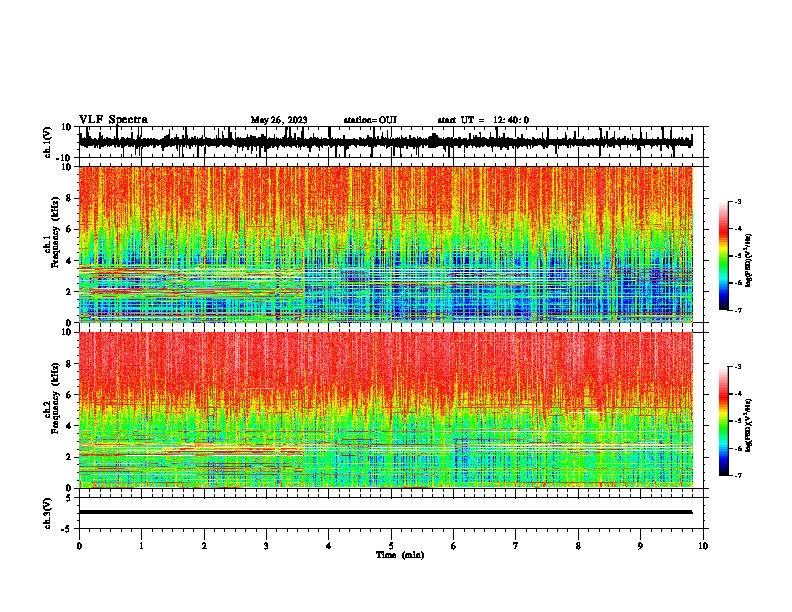The width and height of the screenshot is (792, 612).
Task: Click the "9" tick on the time axis
Action: coord(640,546)
